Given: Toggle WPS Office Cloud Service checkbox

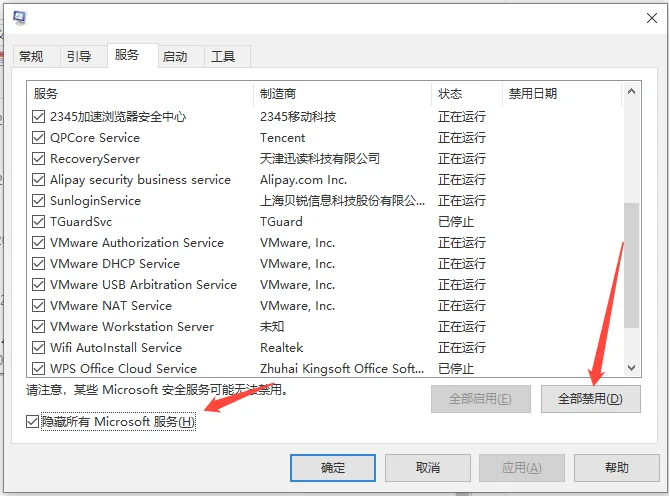Looking at the screenshot, I should (x=38, y=368).
